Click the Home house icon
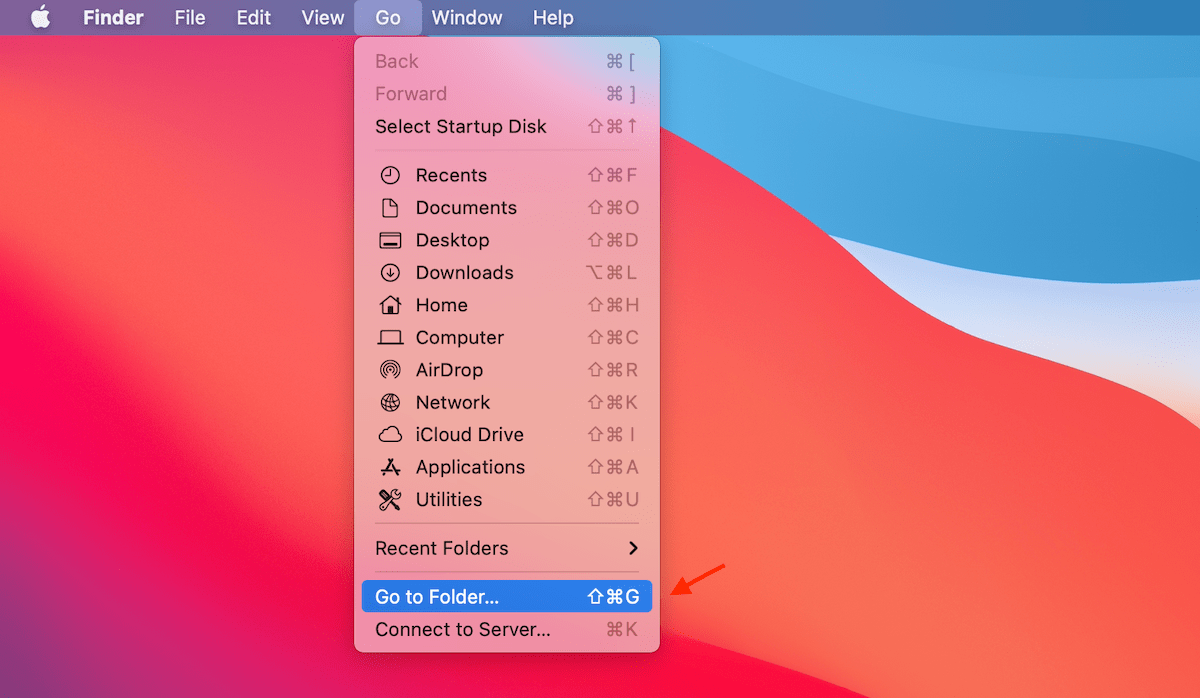 [390, 305]
